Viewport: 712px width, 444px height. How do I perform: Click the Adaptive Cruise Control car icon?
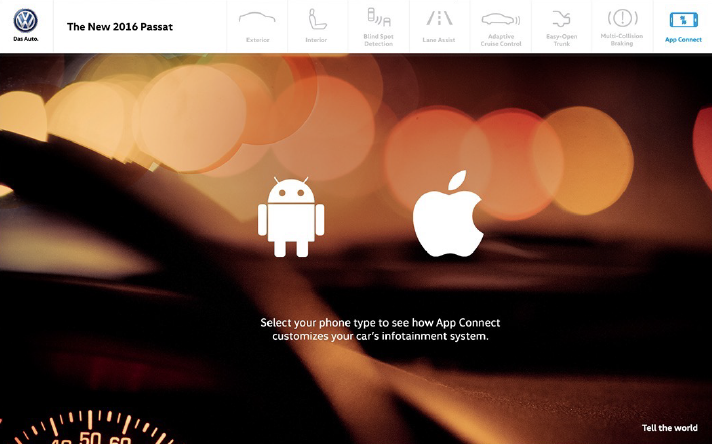point(500,18)
